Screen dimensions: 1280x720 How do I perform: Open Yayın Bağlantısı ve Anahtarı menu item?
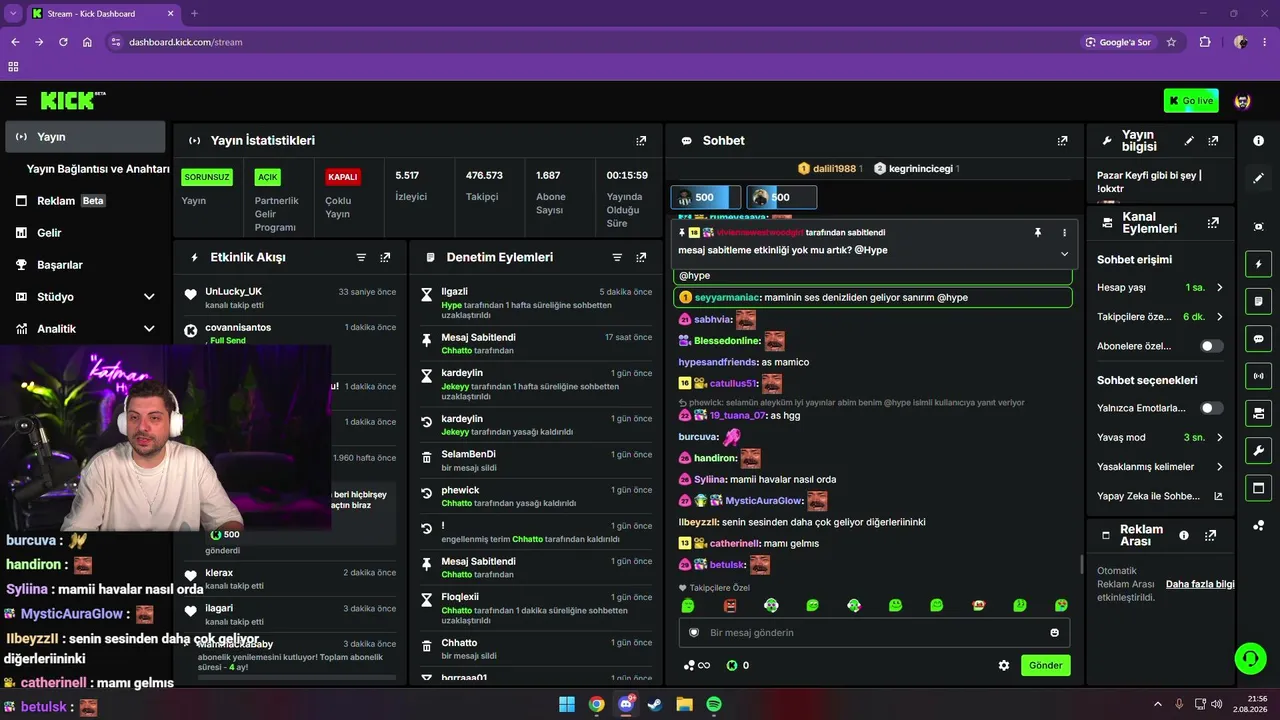(x=98, y=169)
